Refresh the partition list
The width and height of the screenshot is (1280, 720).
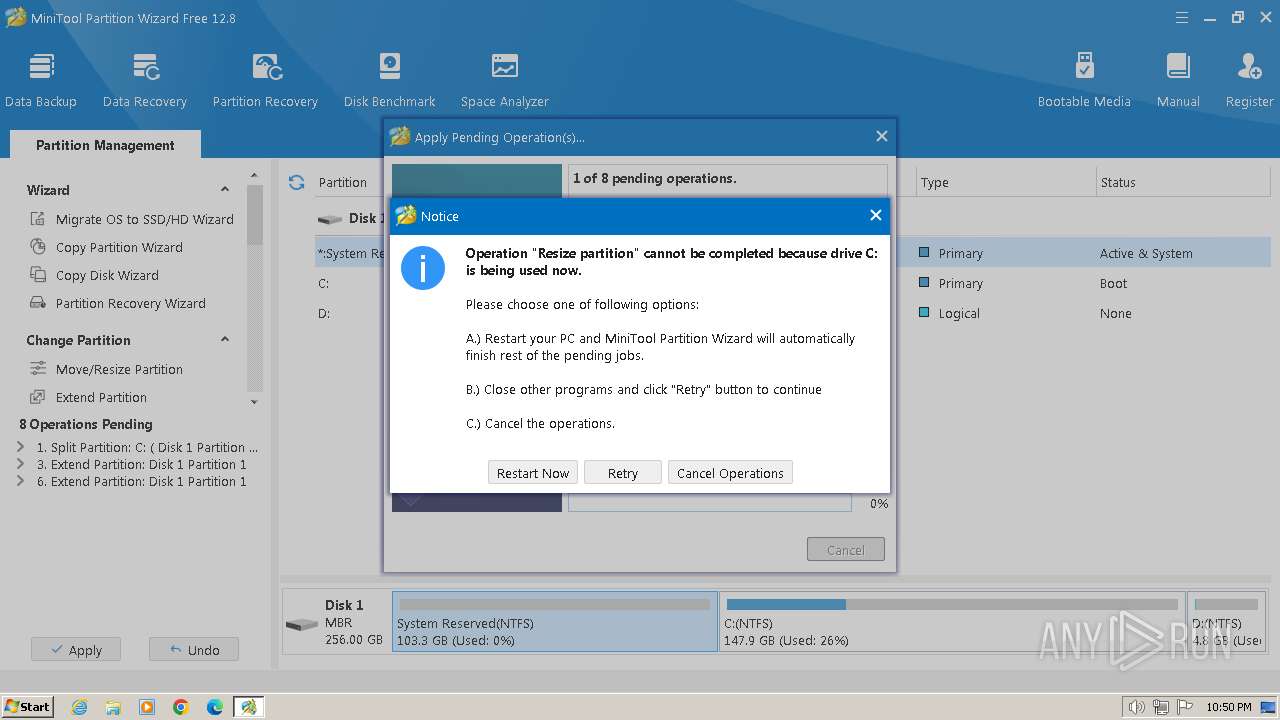click(296, 182)
